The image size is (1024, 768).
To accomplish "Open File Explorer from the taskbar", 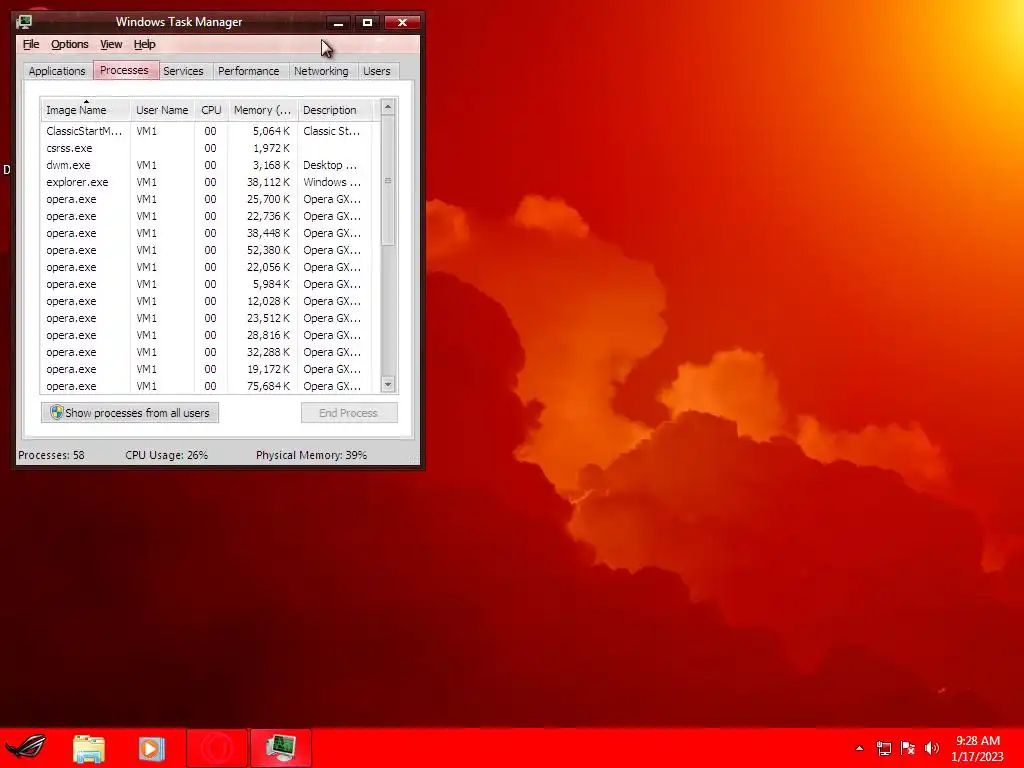I will pos(89,748).
